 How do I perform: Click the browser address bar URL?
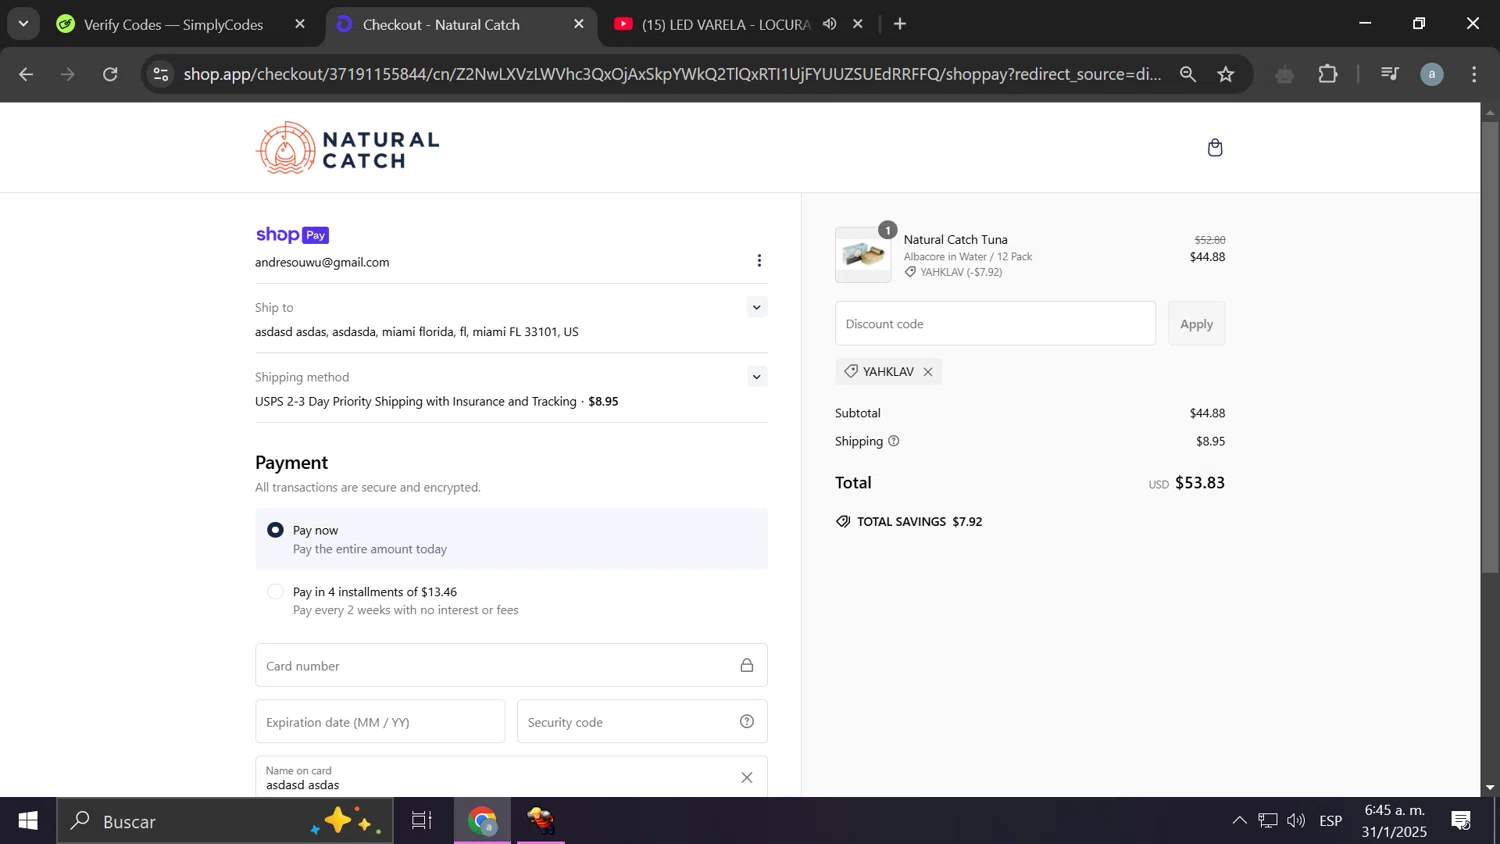pyautogui.click(x=672, y=74)
